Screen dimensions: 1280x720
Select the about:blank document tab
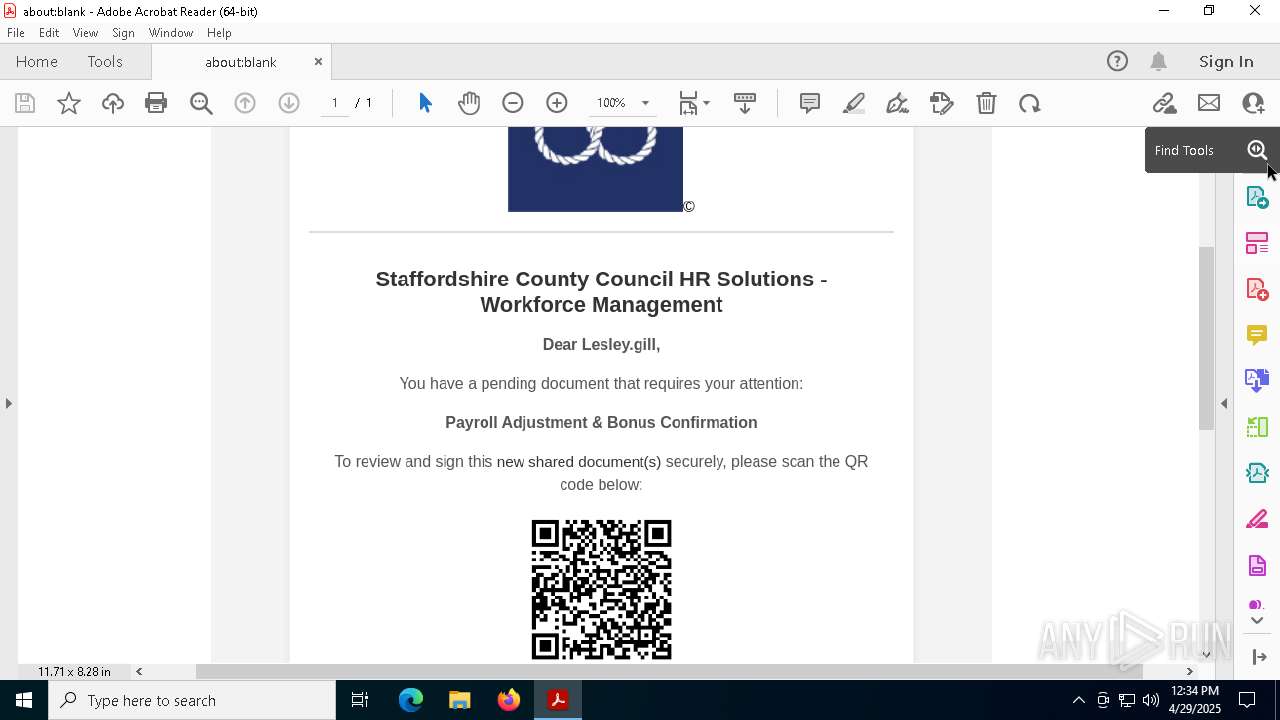click(241, 62)
